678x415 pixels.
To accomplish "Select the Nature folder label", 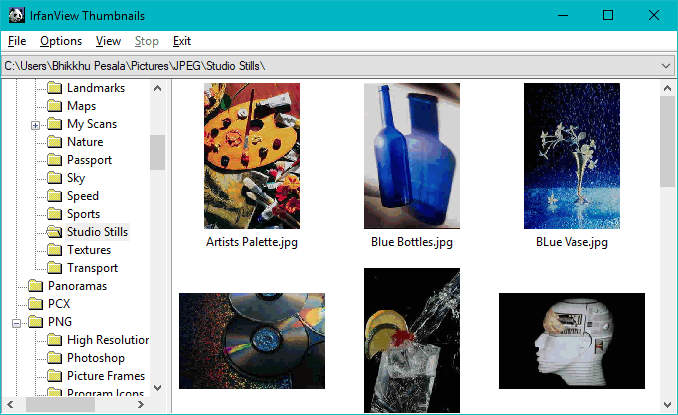I will [x=85, y=142].
